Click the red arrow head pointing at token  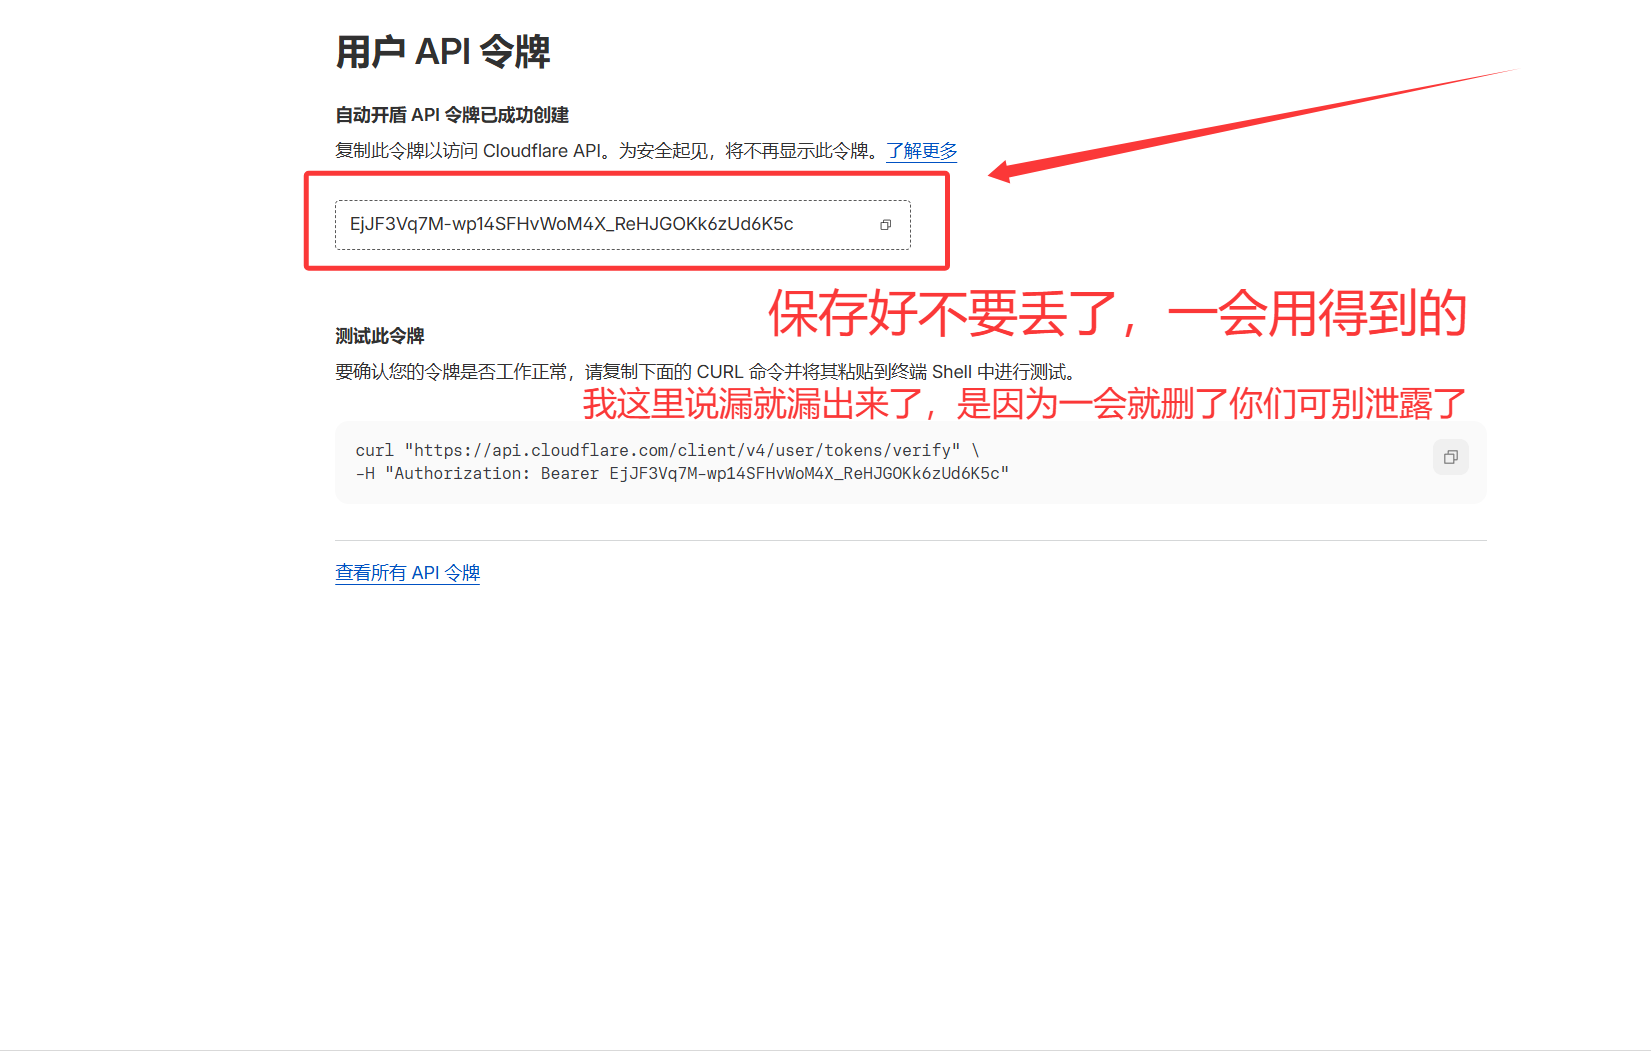[x=1002, y=172]
